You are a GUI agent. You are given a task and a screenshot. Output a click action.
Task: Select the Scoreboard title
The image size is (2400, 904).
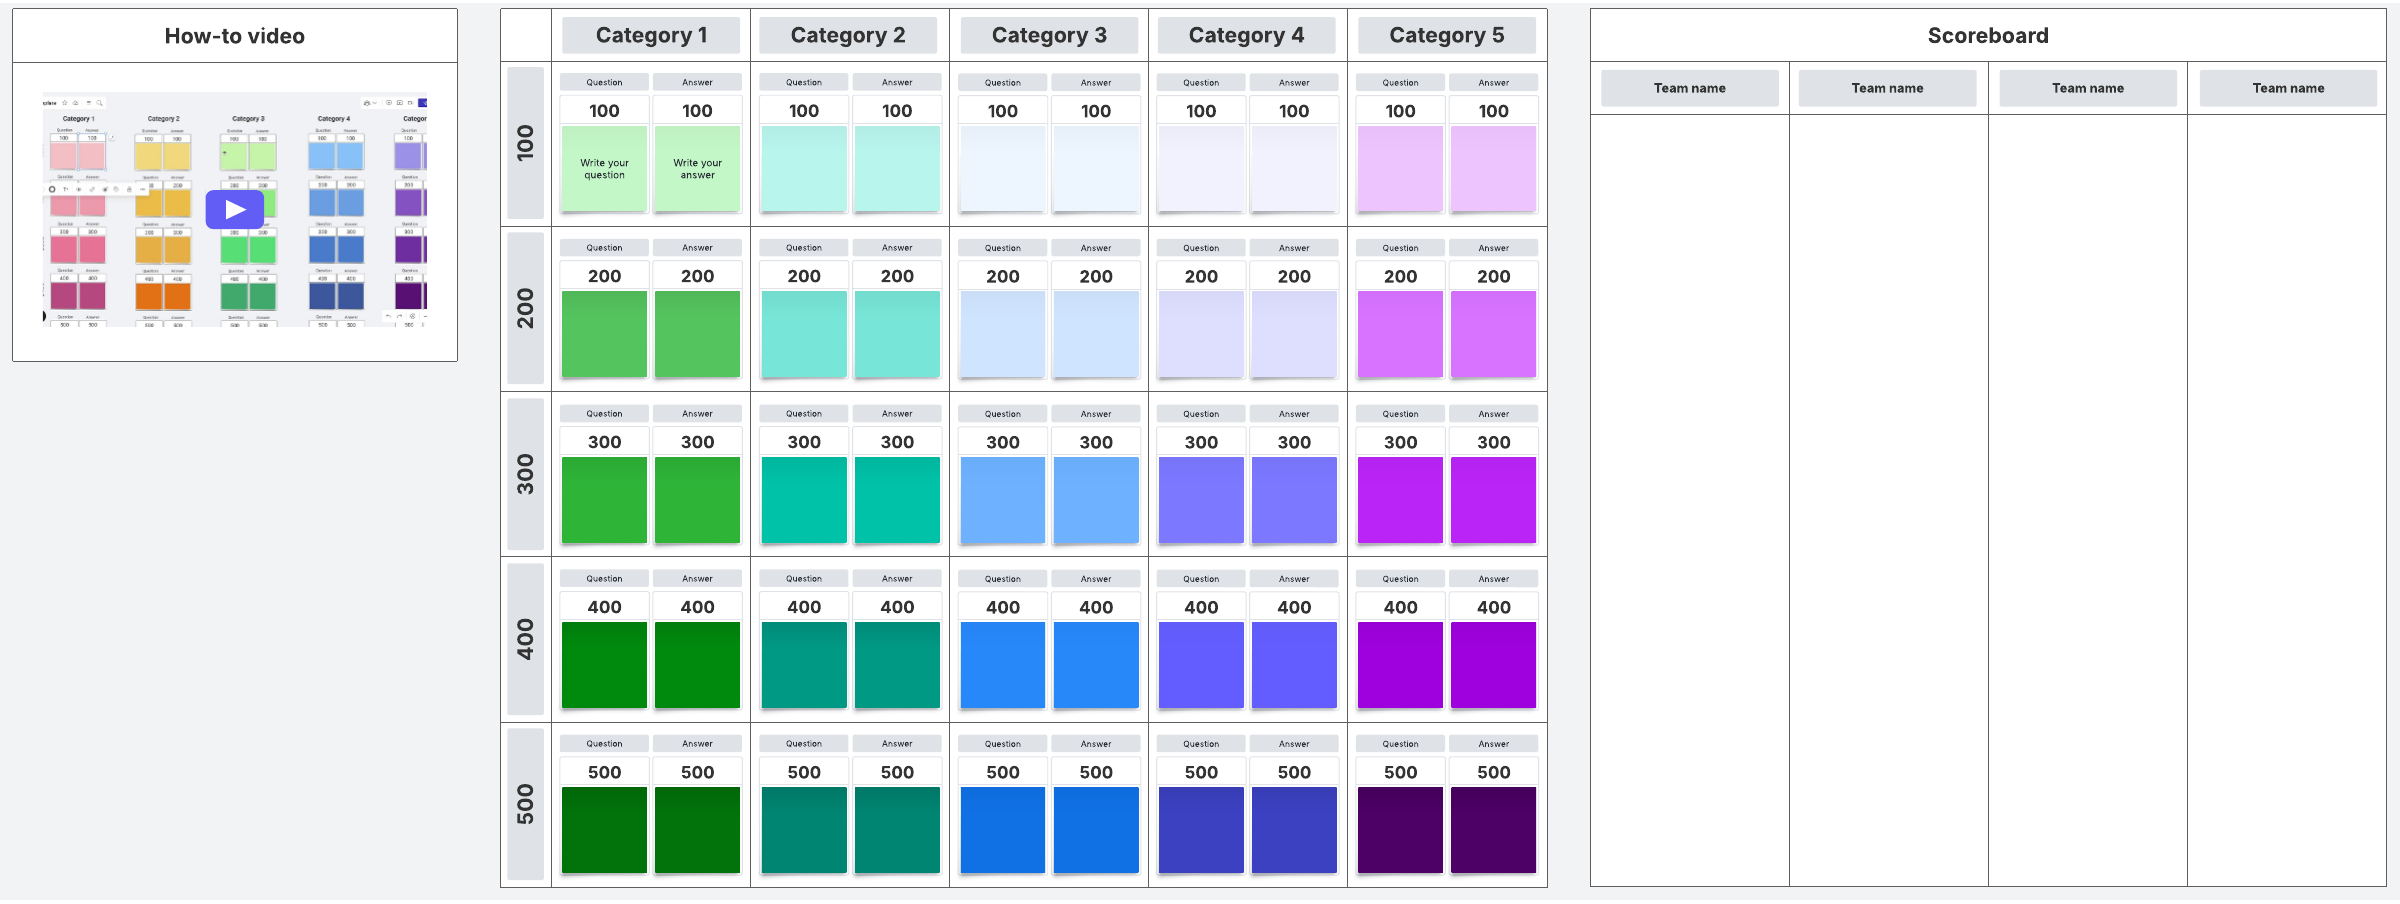click(1987, 36)
